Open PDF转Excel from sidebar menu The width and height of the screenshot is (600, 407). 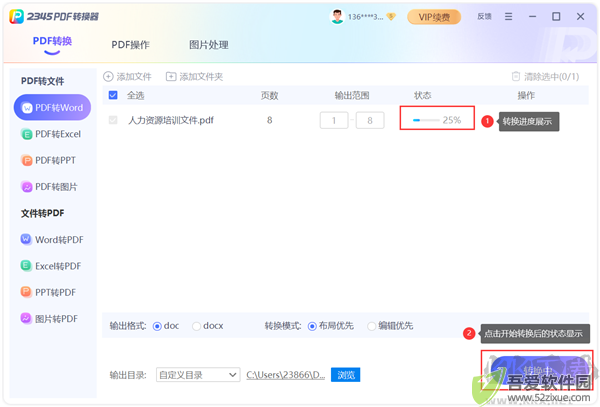click(52, 134)
